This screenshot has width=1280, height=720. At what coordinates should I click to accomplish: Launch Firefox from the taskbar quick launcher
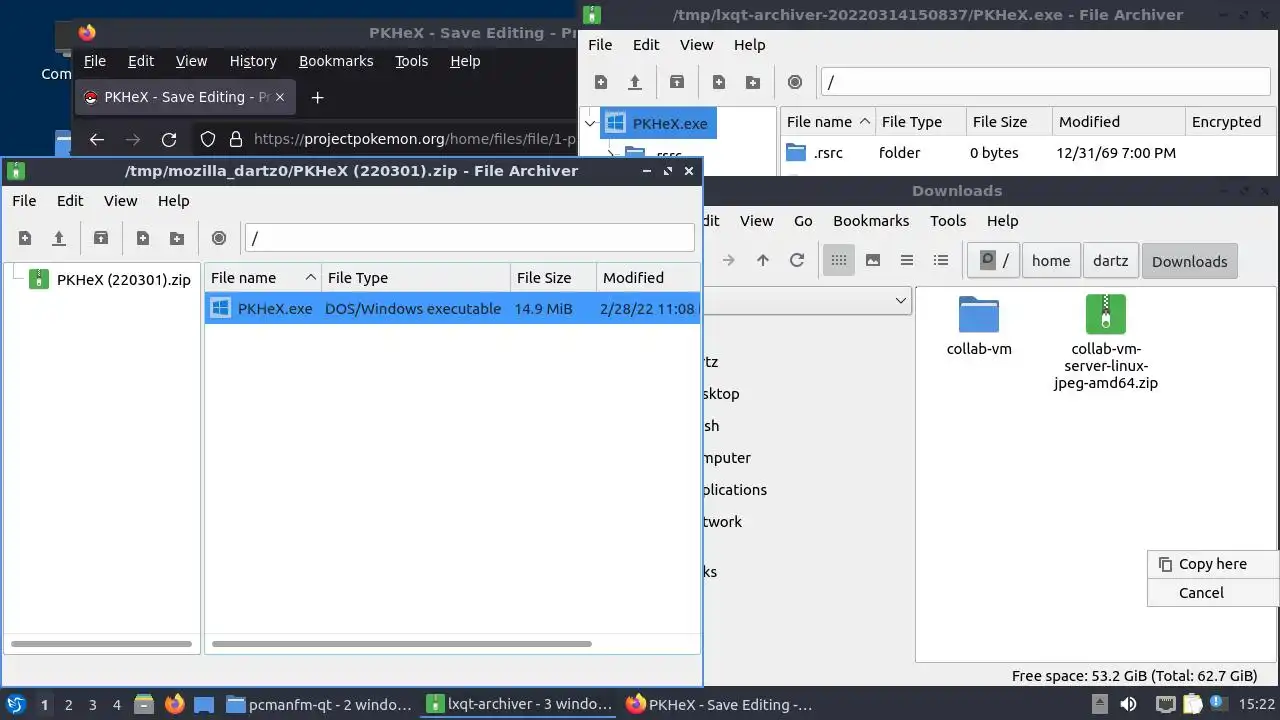click(x=174, y=705)
